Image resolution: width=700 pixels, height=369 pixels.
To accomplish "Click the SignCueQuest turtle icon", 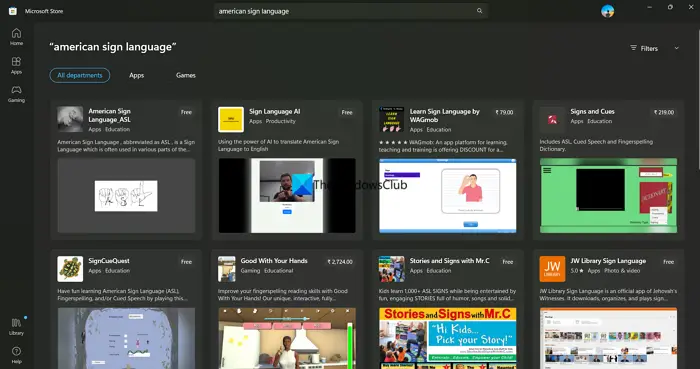I will 70,269.
